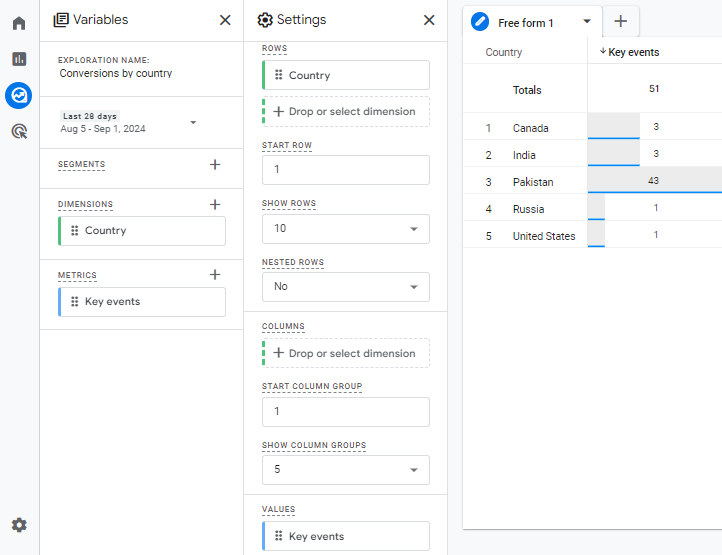The width and height of the screenshot is (722, 555).
Task: Edit exploration name Conversions by country
Action: (x=116, y=73)
